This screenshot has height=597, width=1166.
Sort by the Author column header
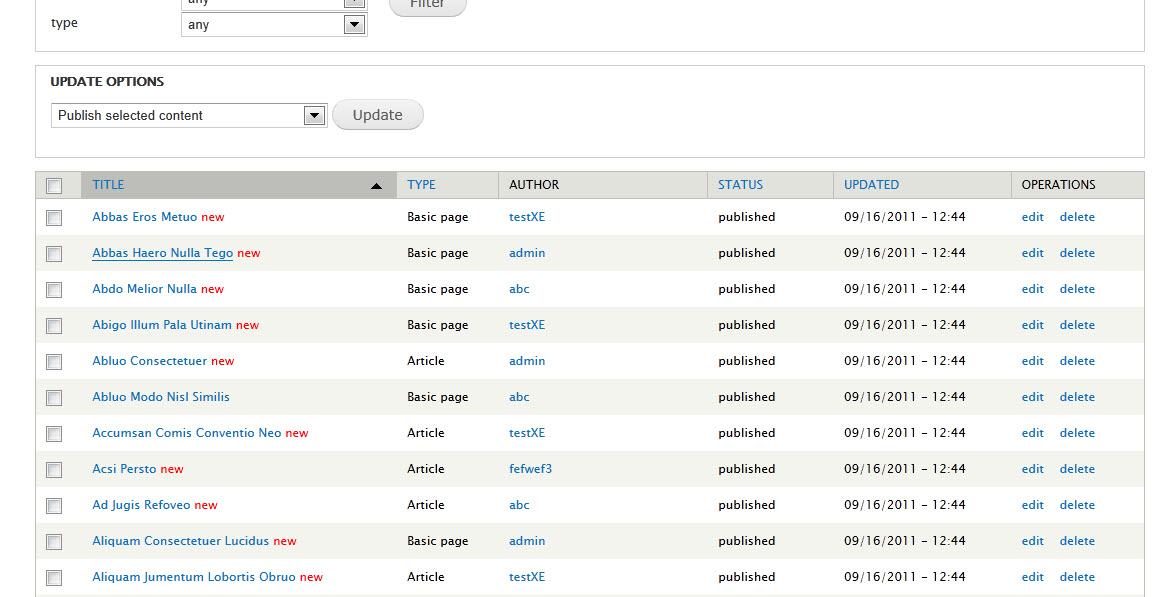pos(533,185)
